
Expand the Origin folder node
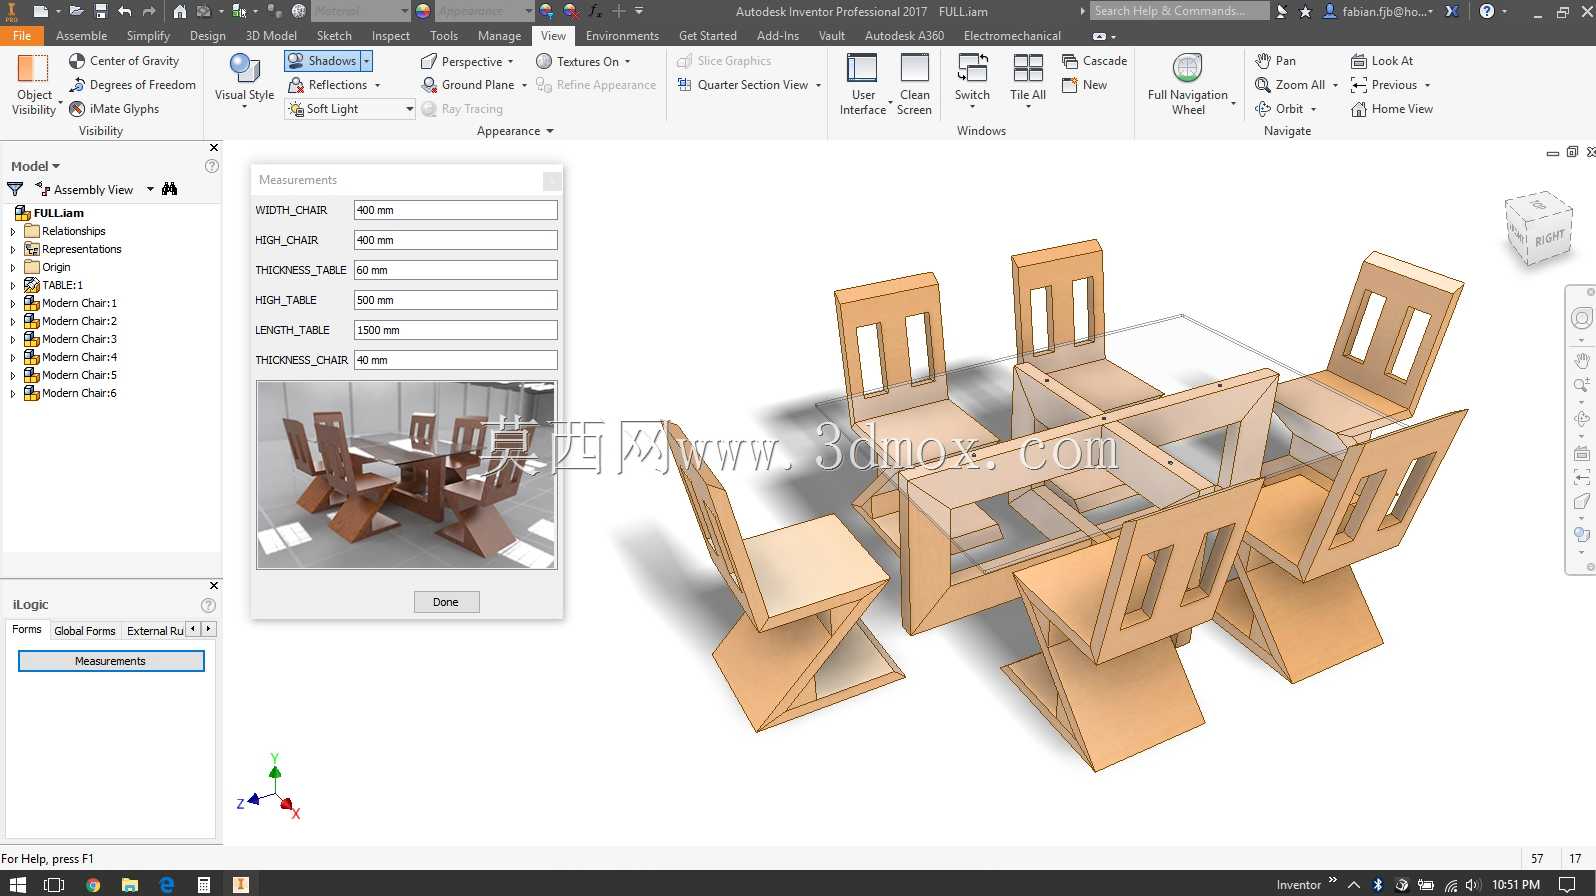click(x=13, y=267)
